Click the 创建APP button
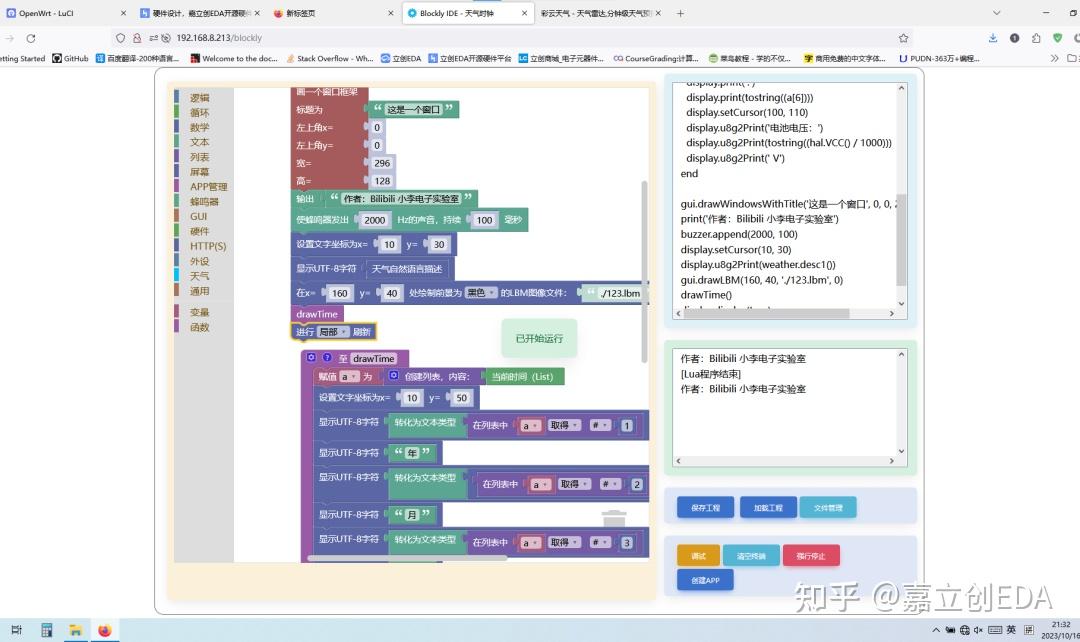 pyautogui.click(x=705, y=579)
